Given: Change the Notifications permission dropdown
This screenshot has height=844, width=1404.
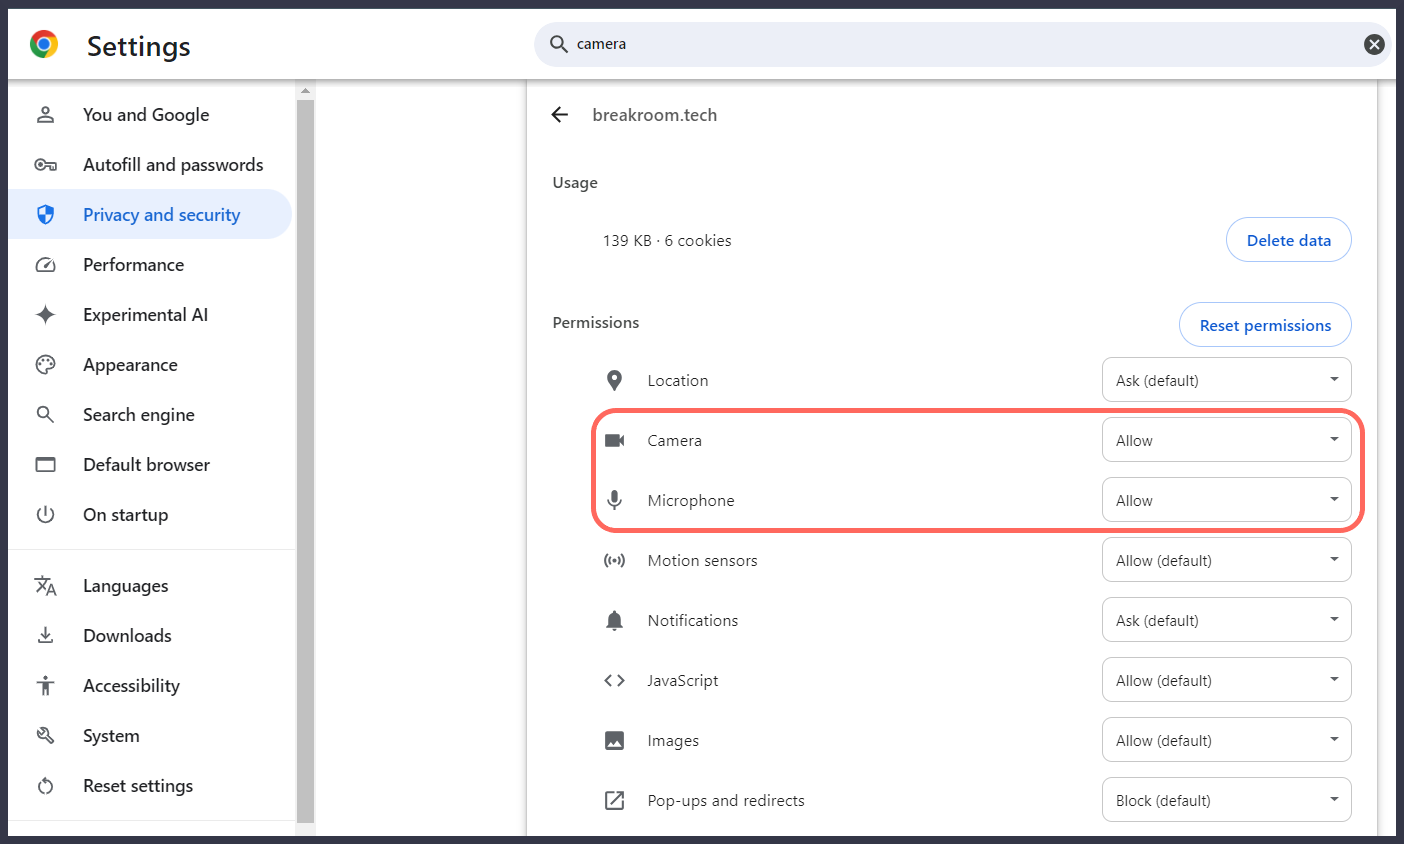Looking at the screenshot, I should (1226, 620).
